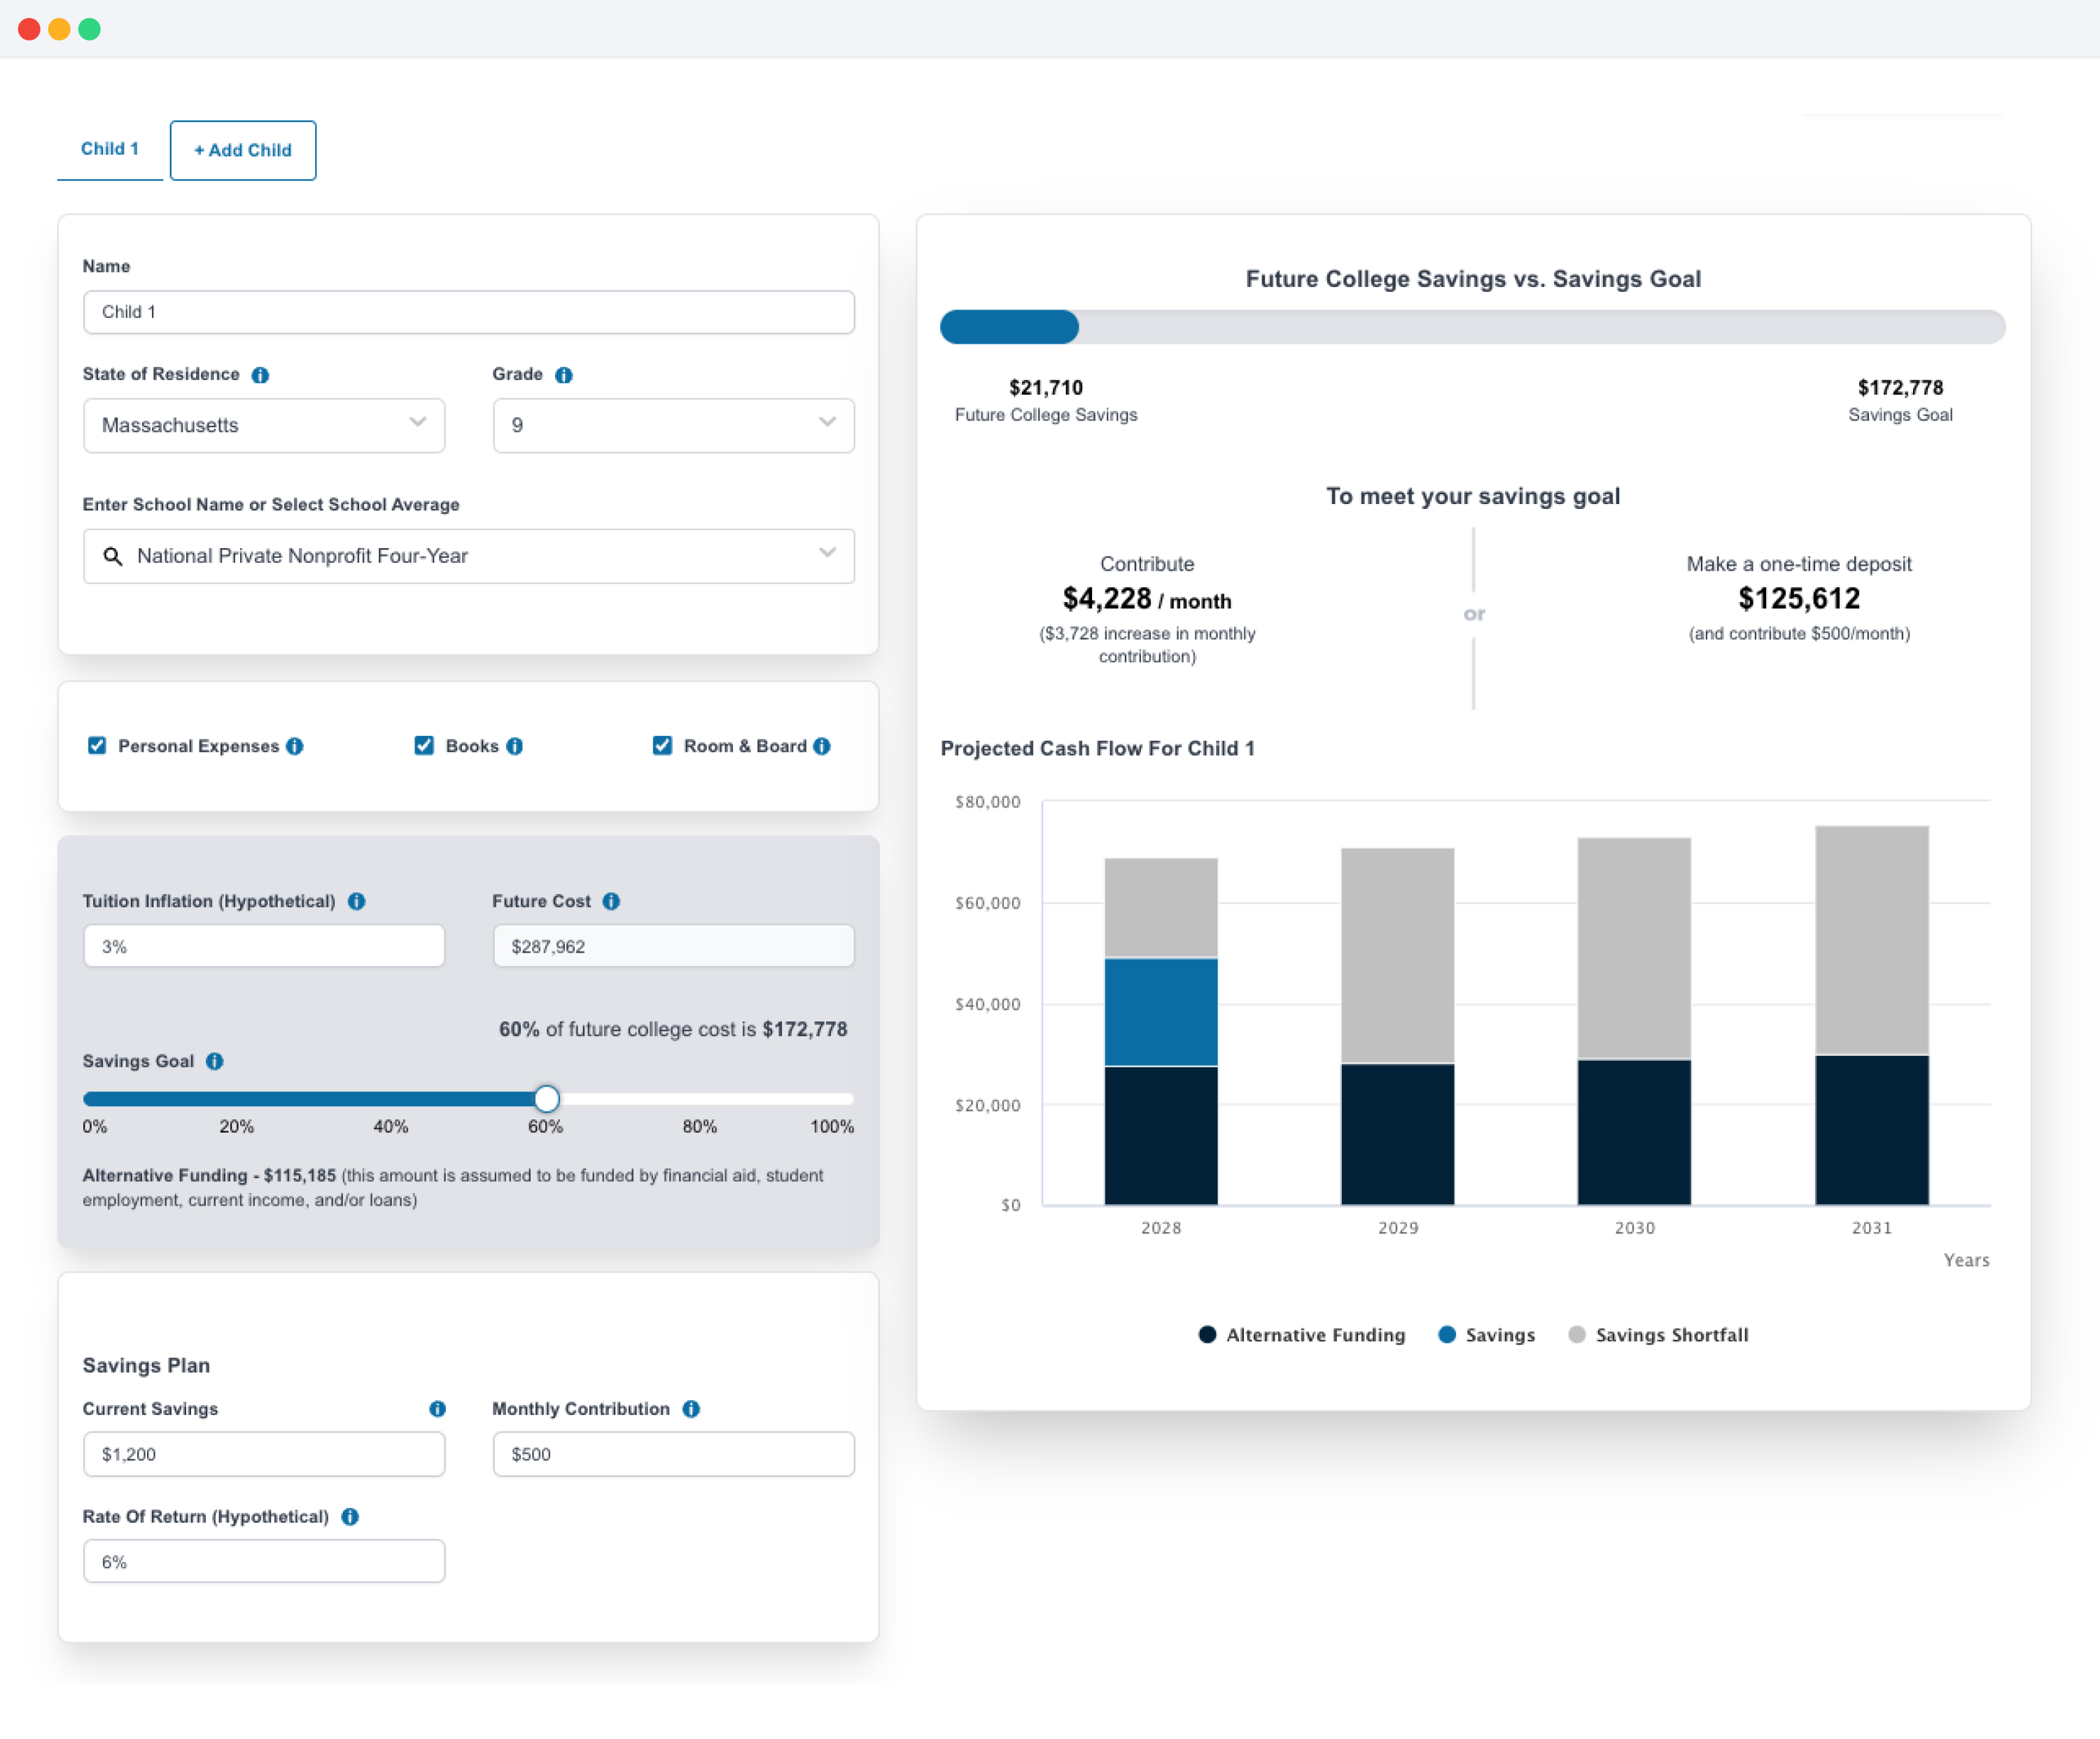Uncheck the Books checkbox

pos(424,746)
